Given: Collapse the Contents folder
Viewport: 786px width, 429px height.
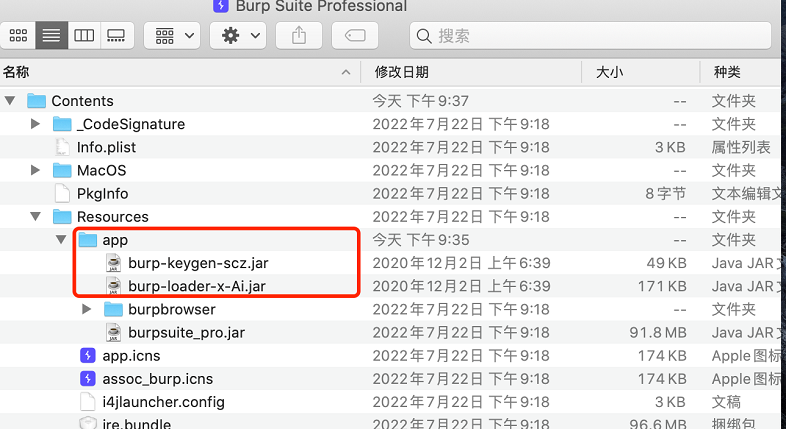Looking at the screenshot, I should click(x=10, y=101).
